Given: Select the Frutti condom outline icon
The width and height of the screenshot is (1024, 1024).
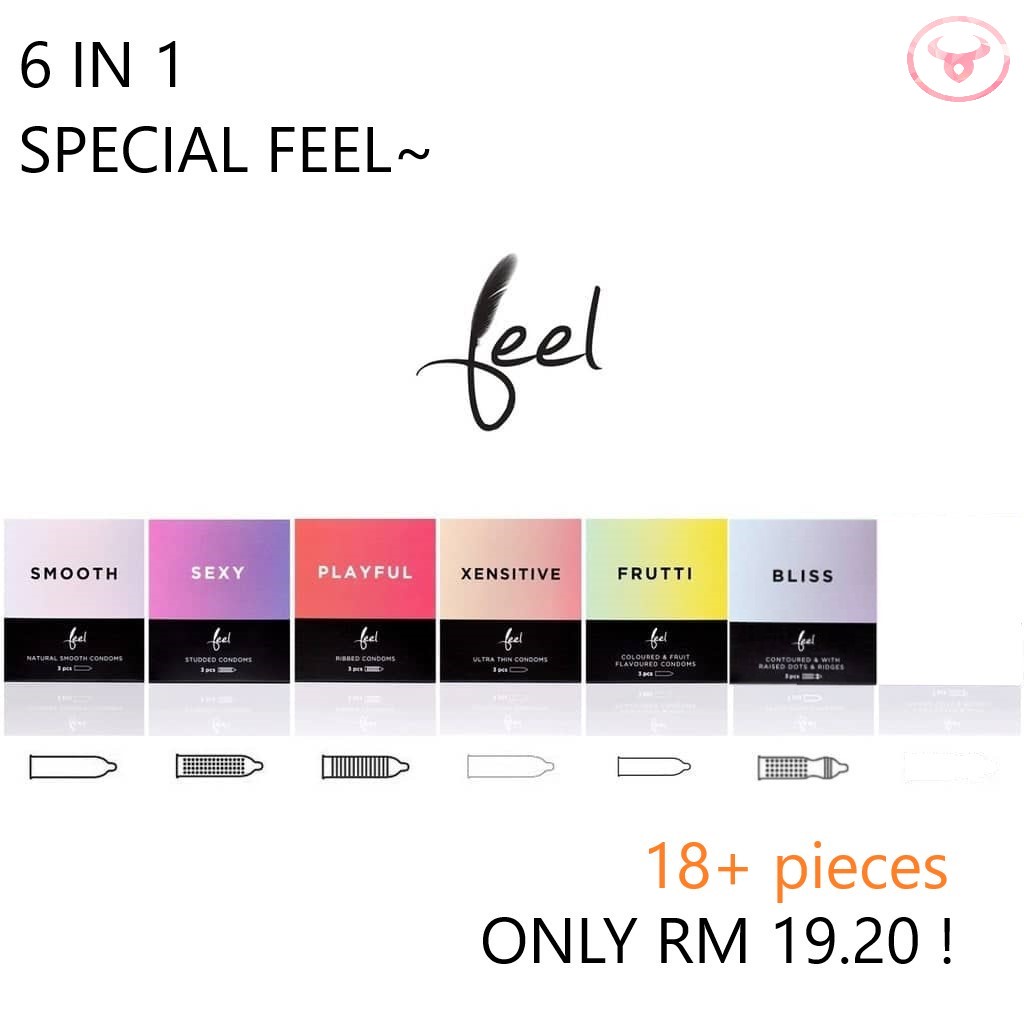Looking at the screenshot, I should coord(654,767).
